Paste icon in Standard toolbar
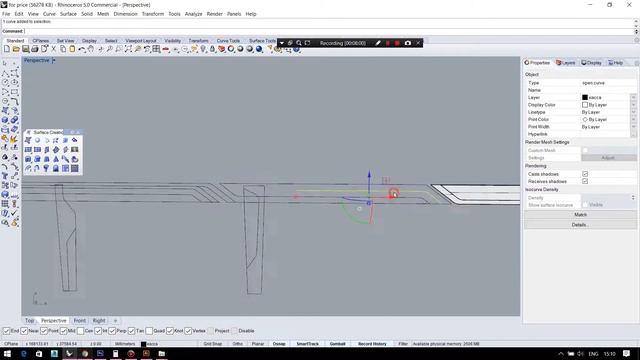Image resolution: width=640 pixels, height=360 pixels. 72,49
